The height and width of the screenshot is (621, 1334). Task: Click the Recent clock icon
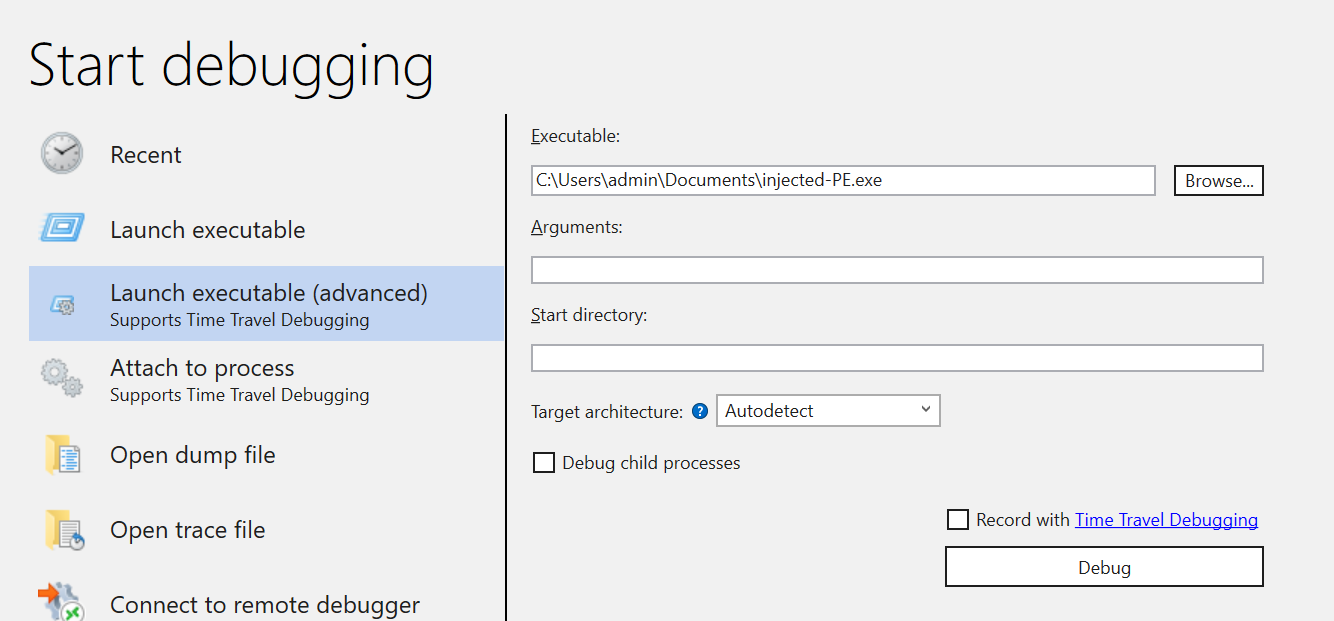pos(62,154)
